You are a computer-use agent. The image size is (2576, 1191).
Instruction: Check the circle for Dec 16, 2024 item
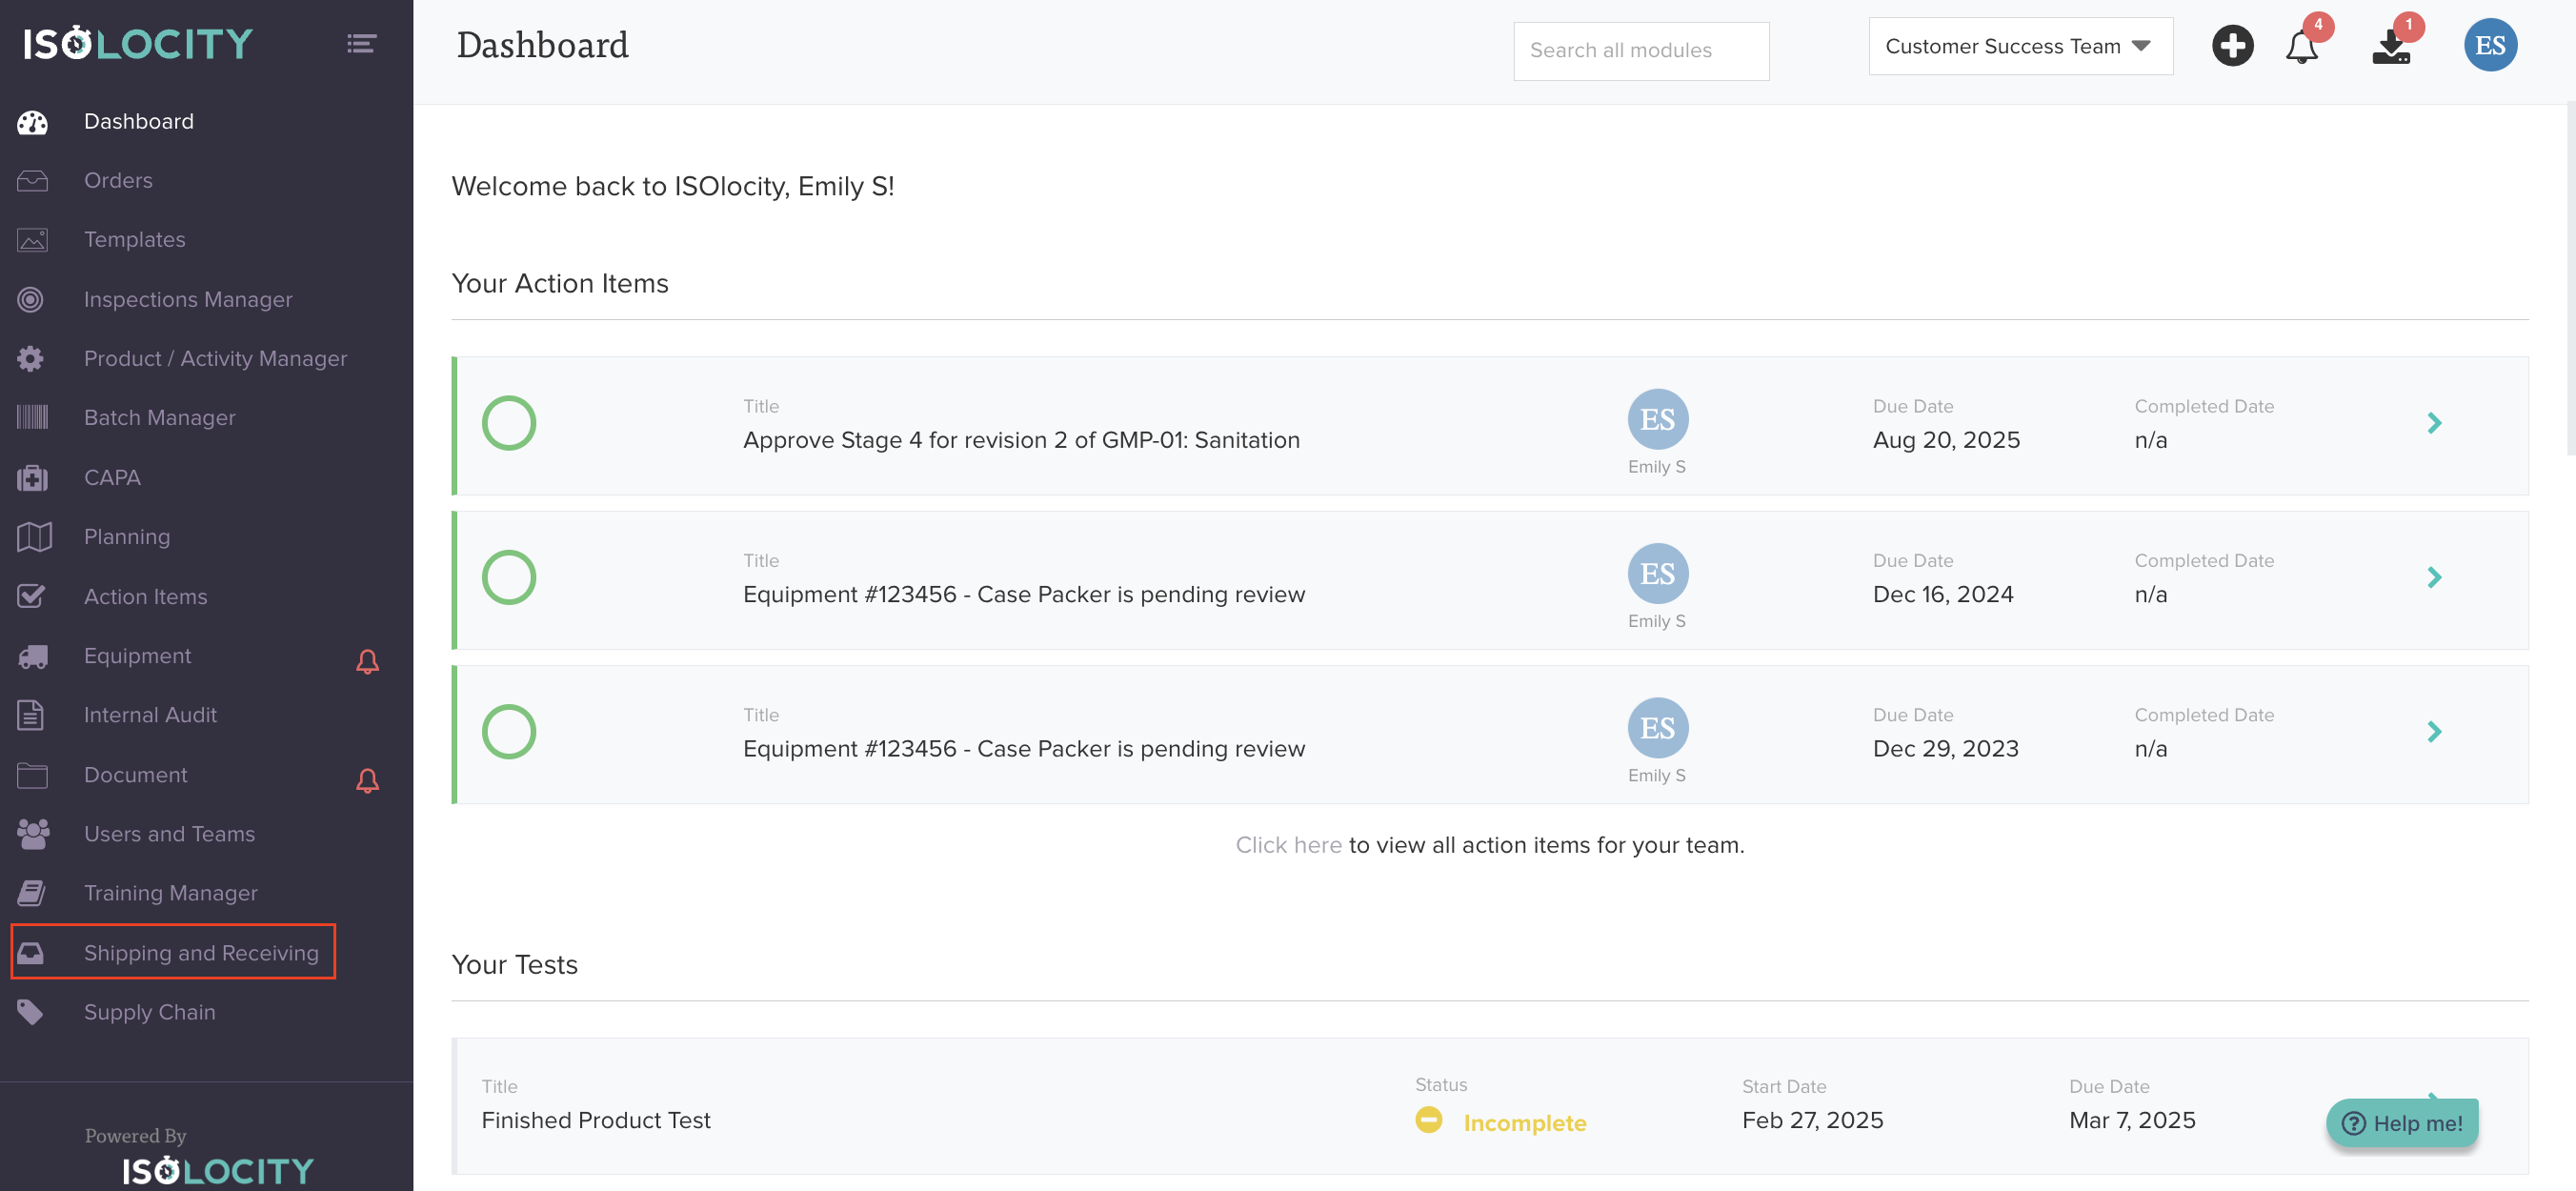click(509, 578)
